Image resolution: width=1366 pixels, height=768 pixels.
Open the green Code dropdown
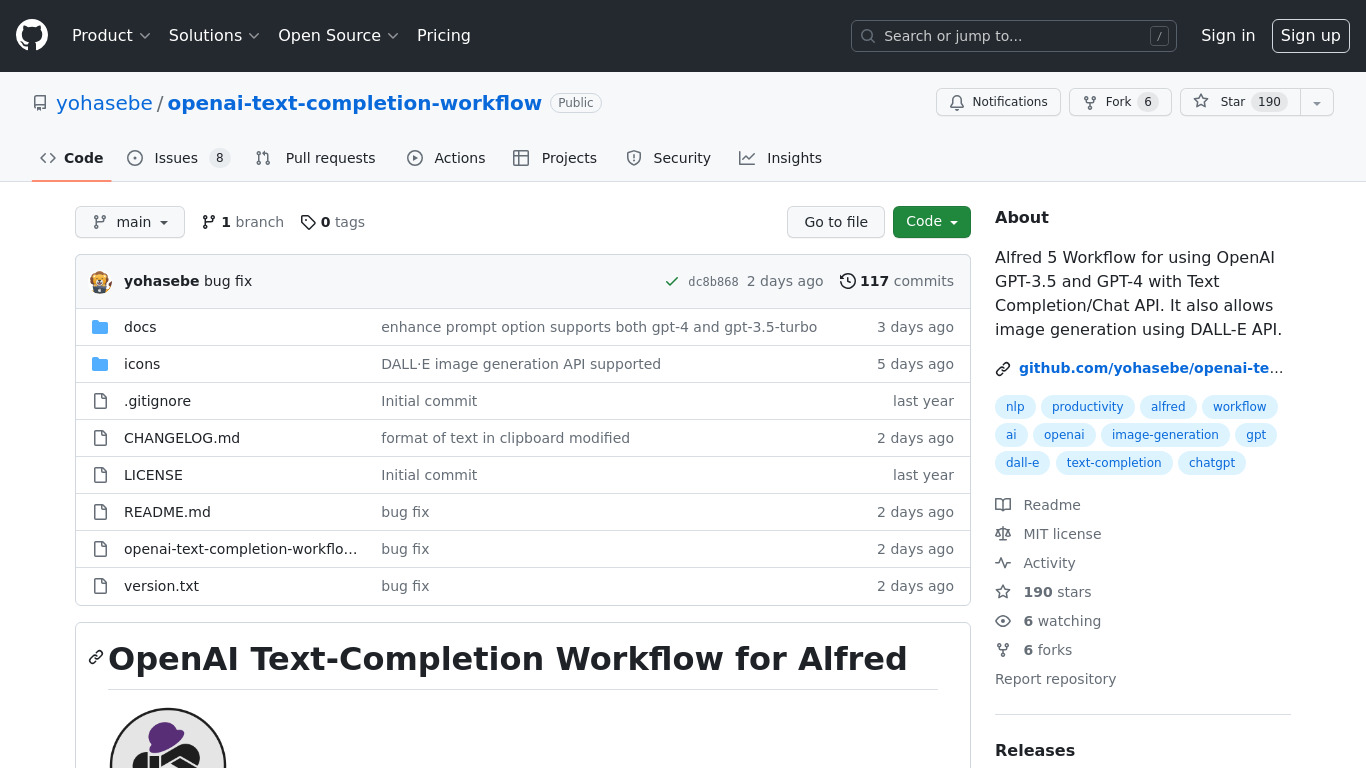[x=932, y=222]
